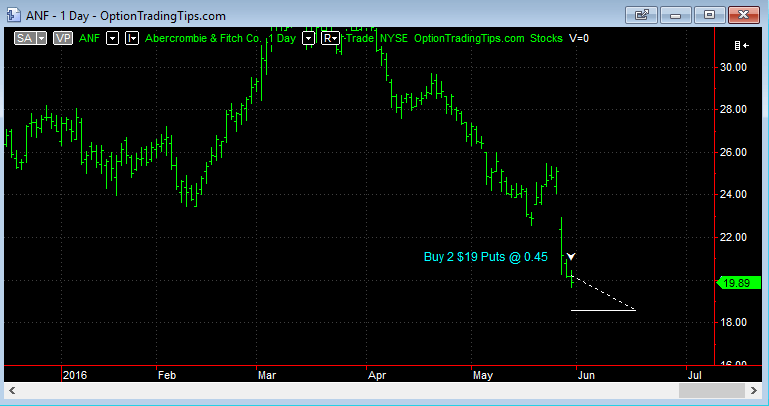Click the V=0 volume indicator
769x406 pixels.
pyautogui.click(x=579, y=38)
